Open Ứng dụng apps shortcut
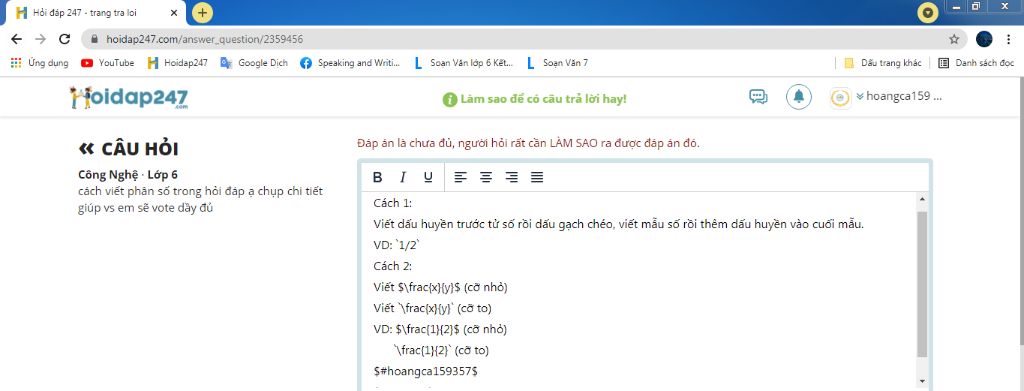Image resolution: width=1024 pixels, height=391 pixels. click(x=40, y=63)
